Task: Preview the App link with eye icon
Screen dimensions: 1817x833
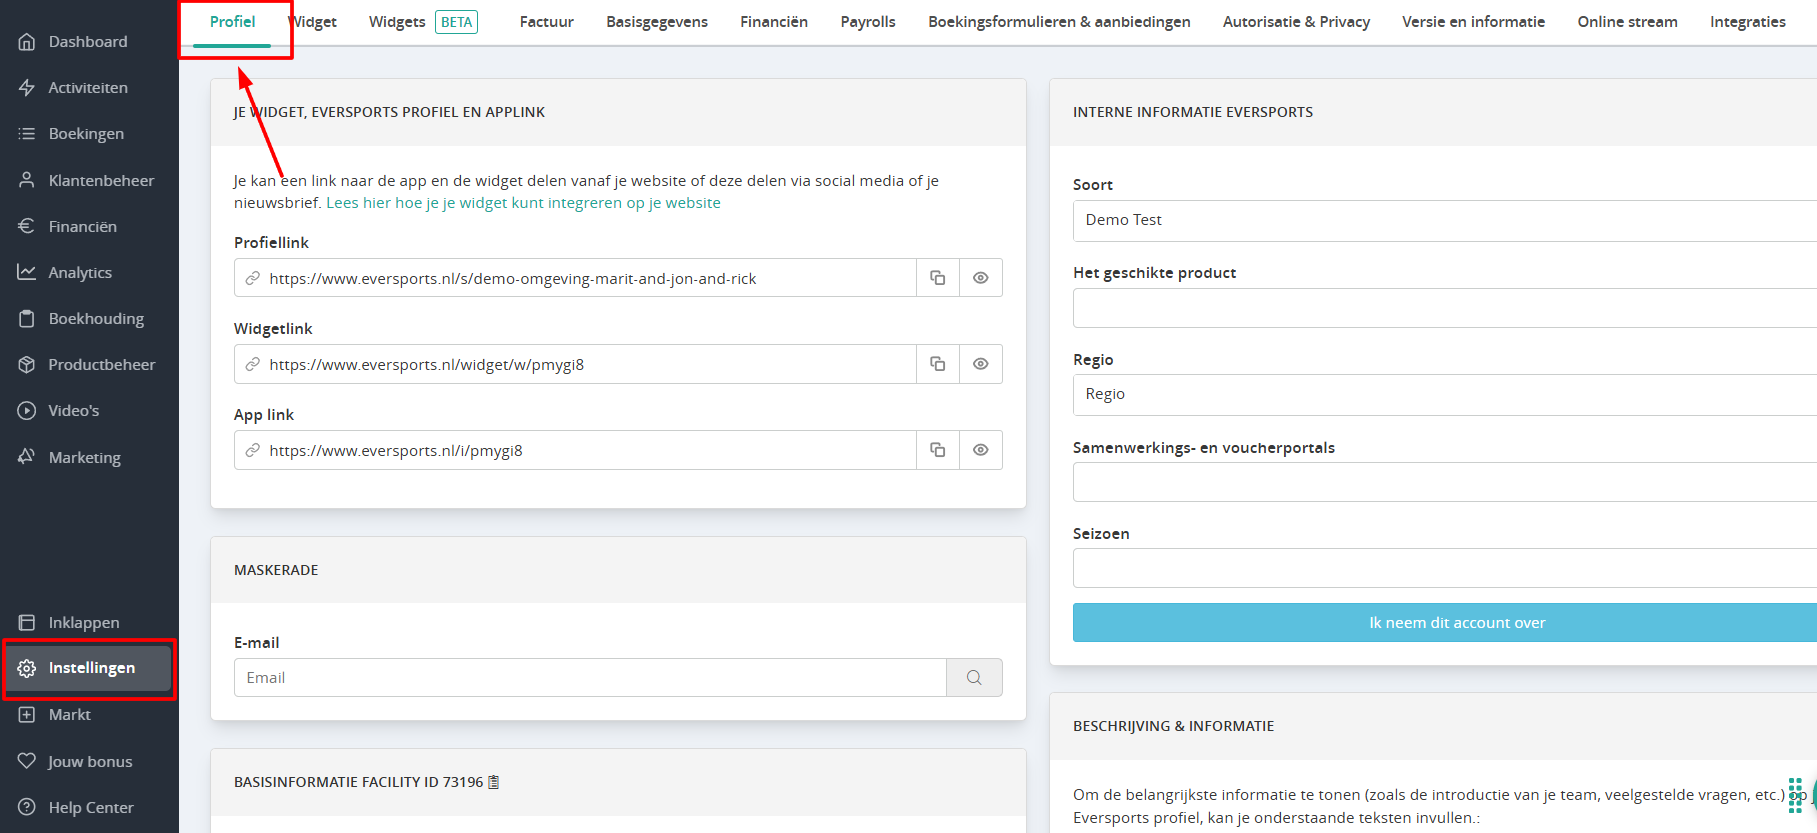Action: [x=981, y=450]
